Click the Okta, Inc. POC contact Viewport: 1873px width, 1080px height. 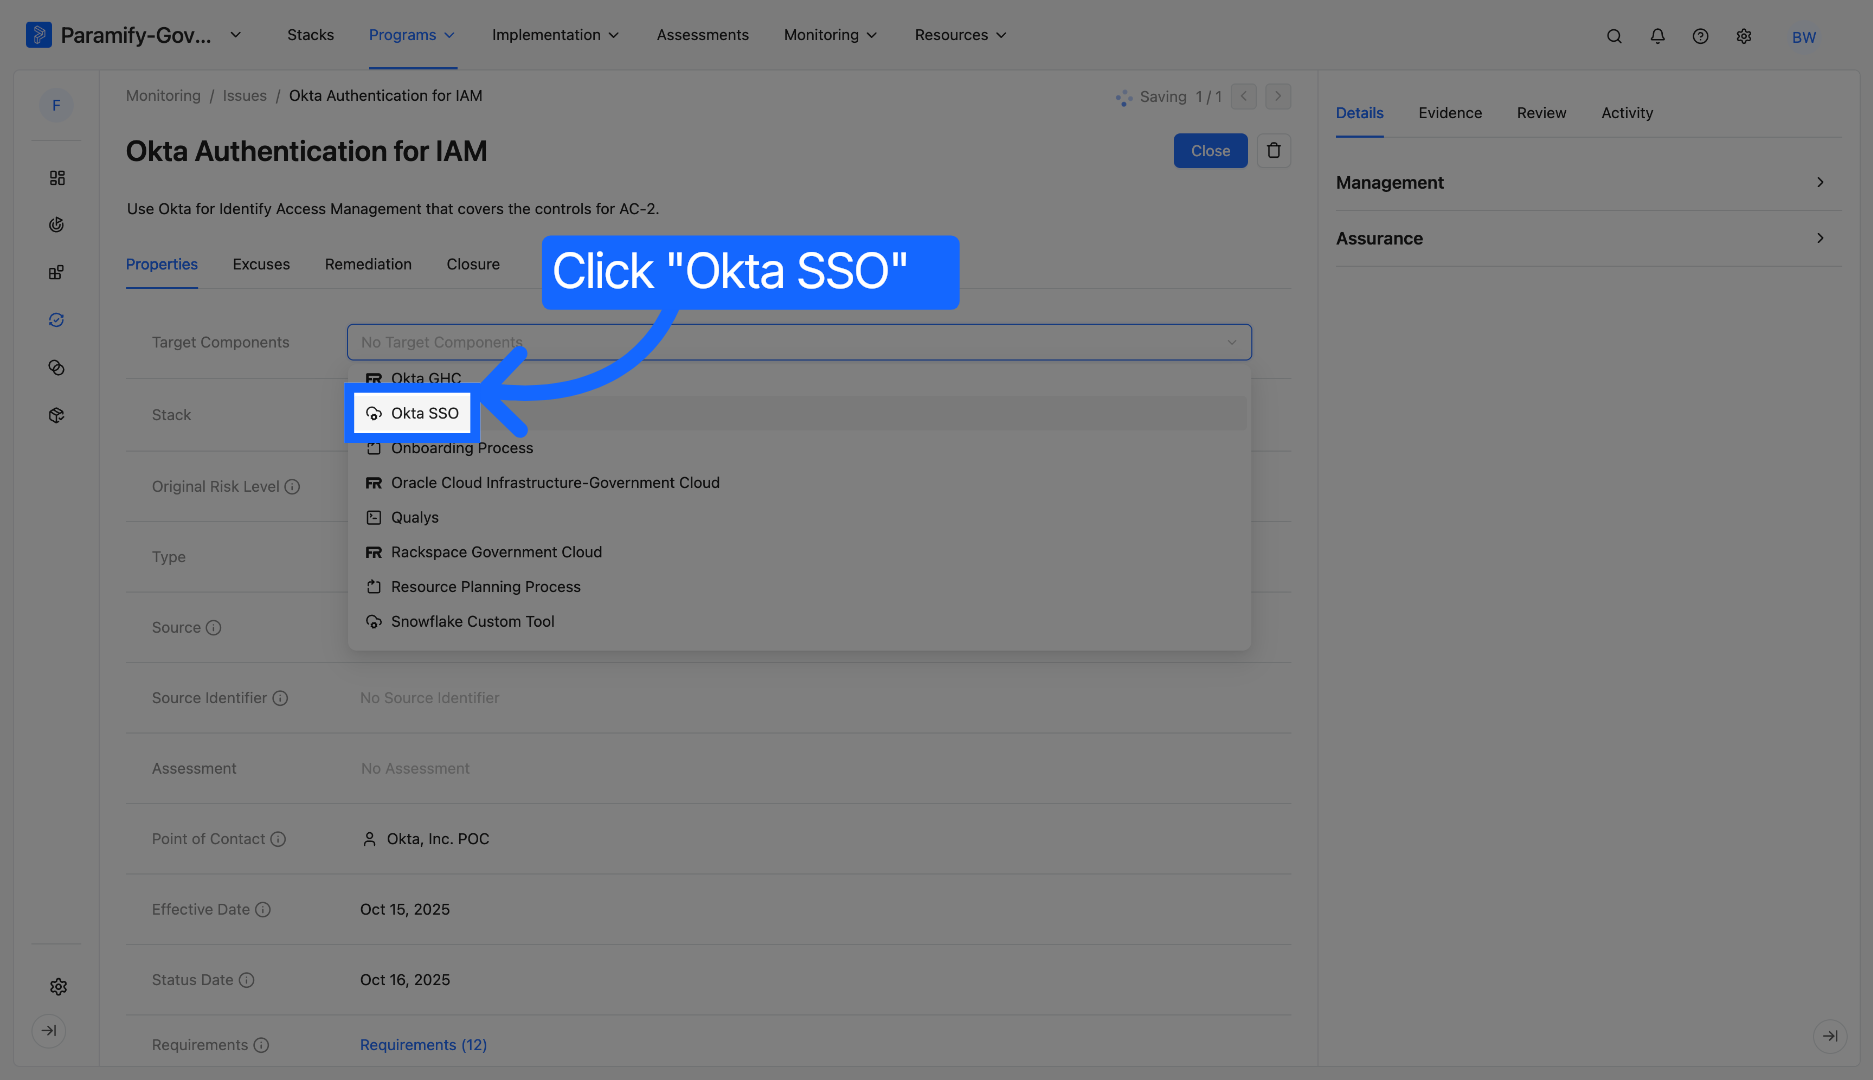[x=426, y=839]
